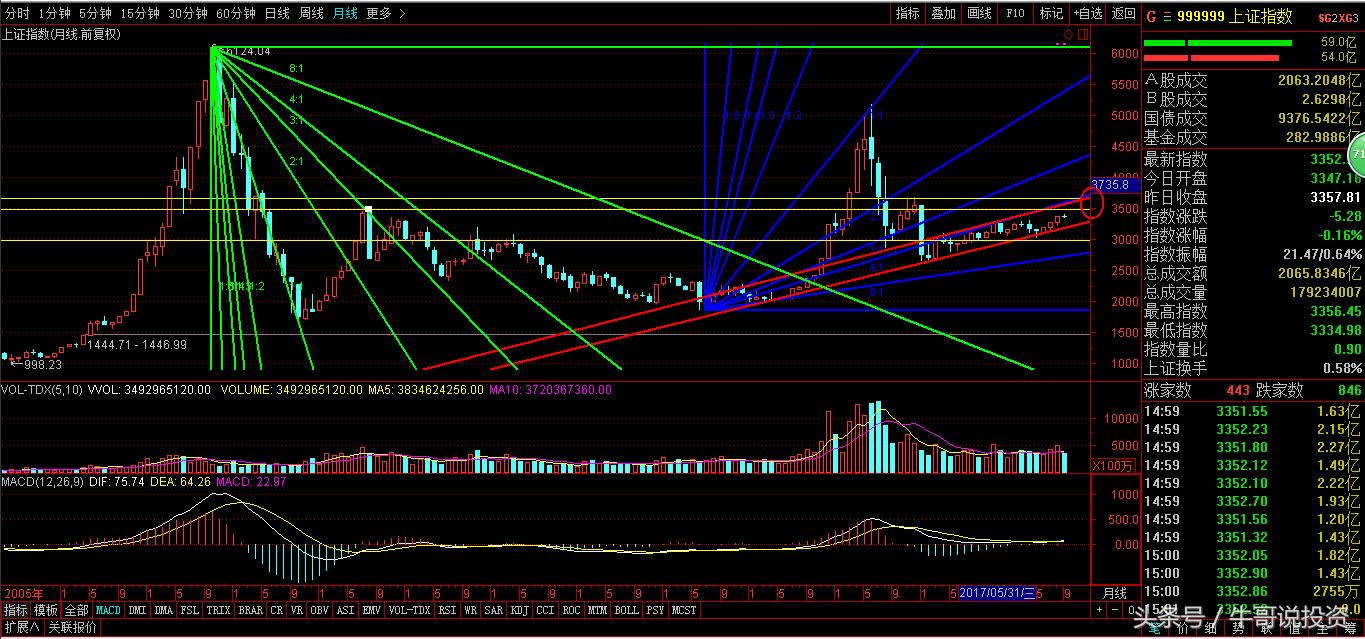Click the red G icon by stock code
The image size is (1365, 639).
click(x=1151, y=16)
